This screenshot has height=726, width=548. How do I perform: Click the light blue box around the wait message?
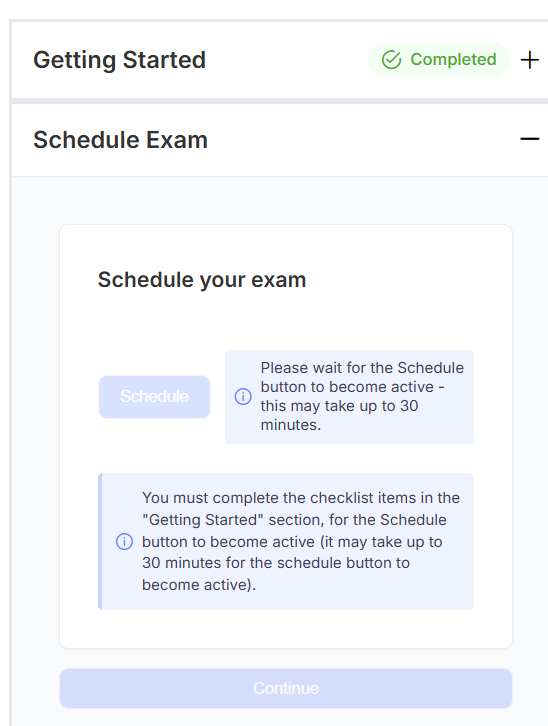tap(349, 397)
